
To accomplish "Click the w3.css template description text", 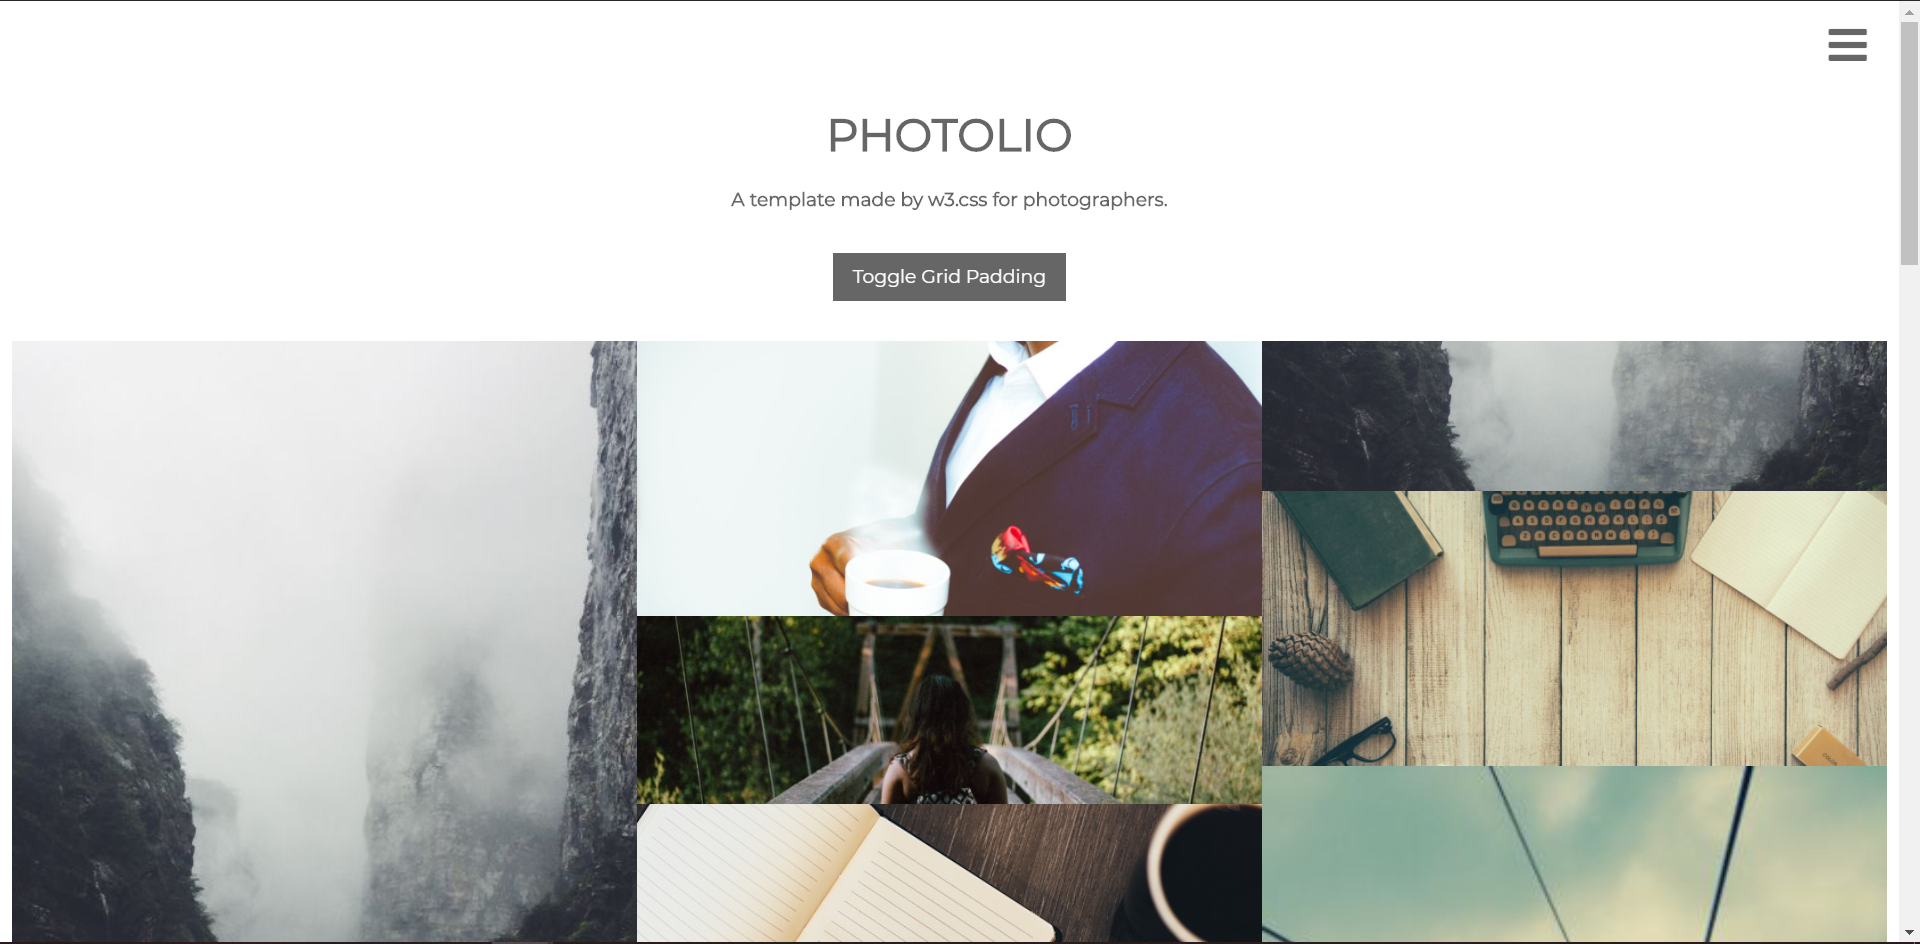I will (x=949, y=200).
